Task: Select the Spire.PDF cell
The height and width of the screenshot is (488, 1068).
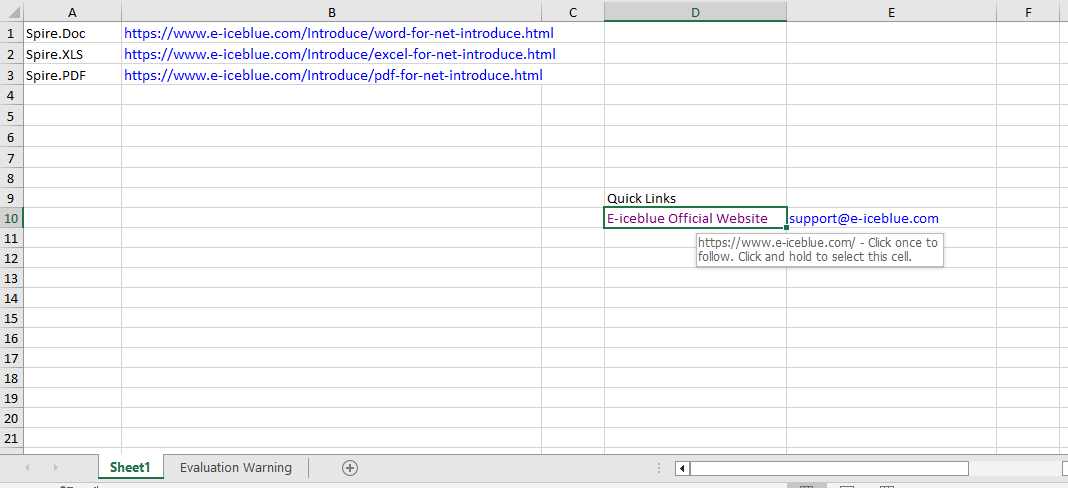Action: (x=73, y=75)
